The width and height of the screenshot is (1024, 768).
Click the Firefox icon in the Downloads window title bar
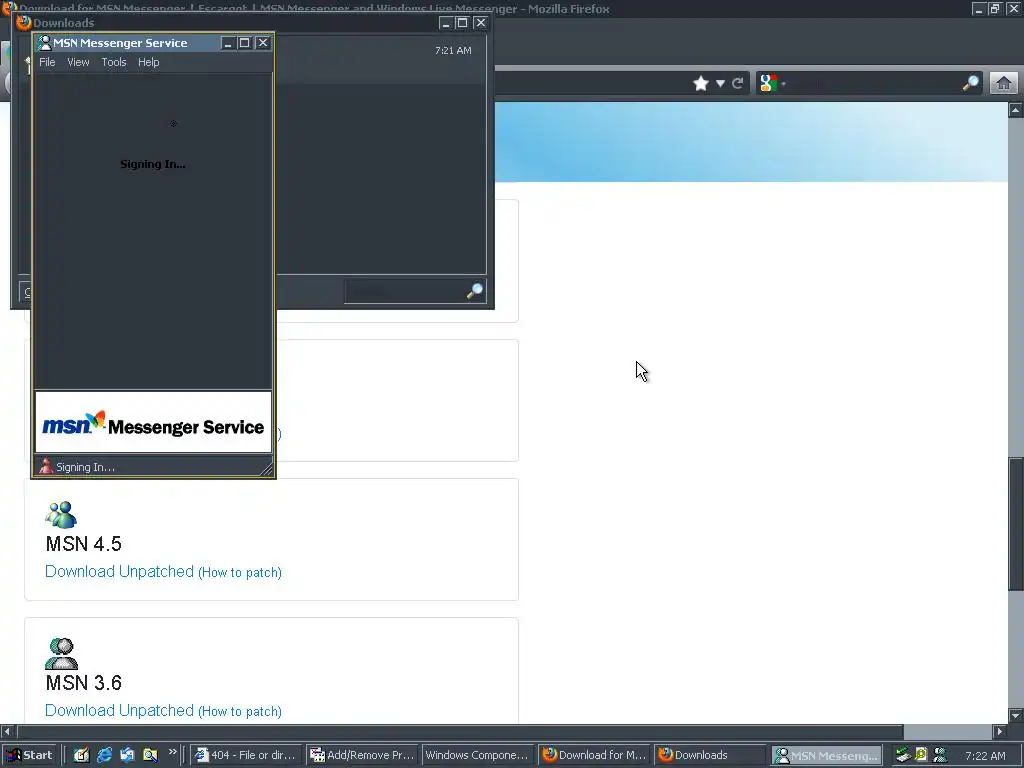(x=24, y=22)
